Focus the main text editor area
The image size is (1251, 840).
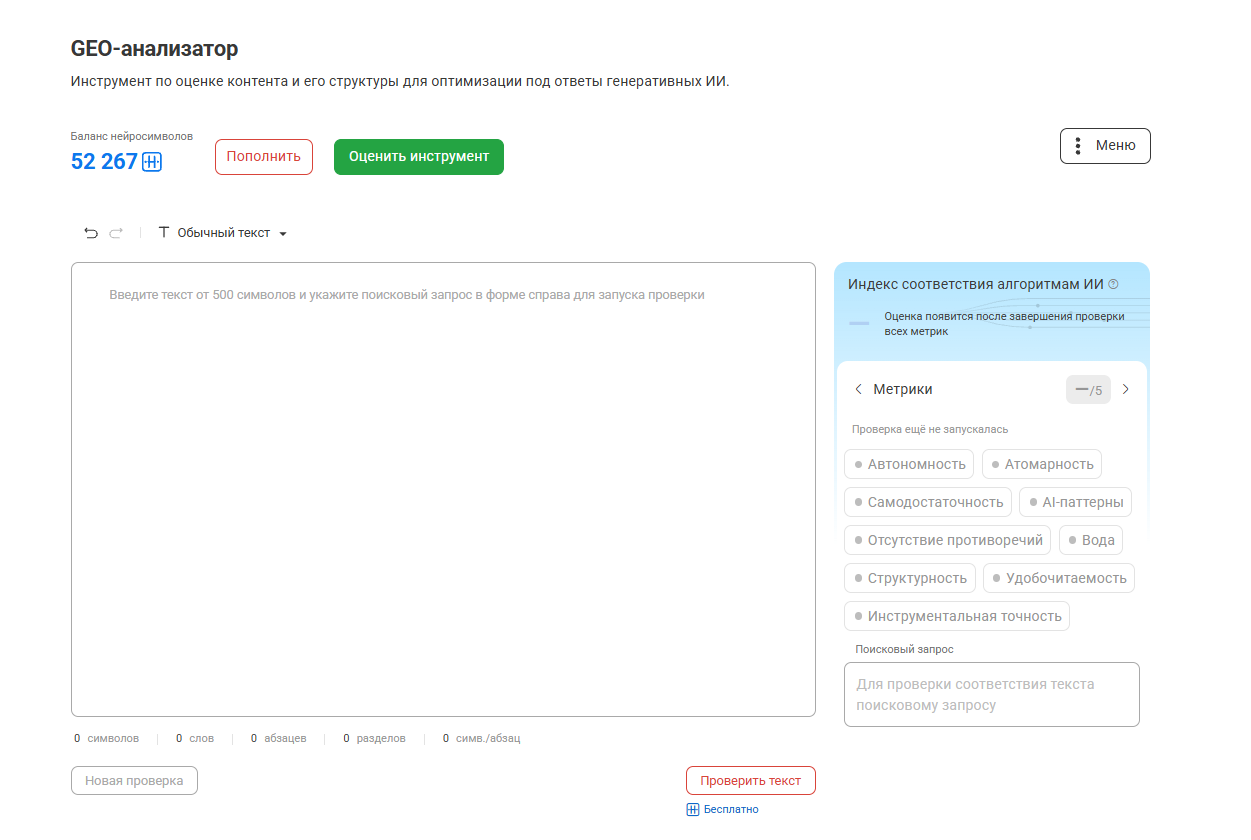pyautogui.click(x=443, y=489)
